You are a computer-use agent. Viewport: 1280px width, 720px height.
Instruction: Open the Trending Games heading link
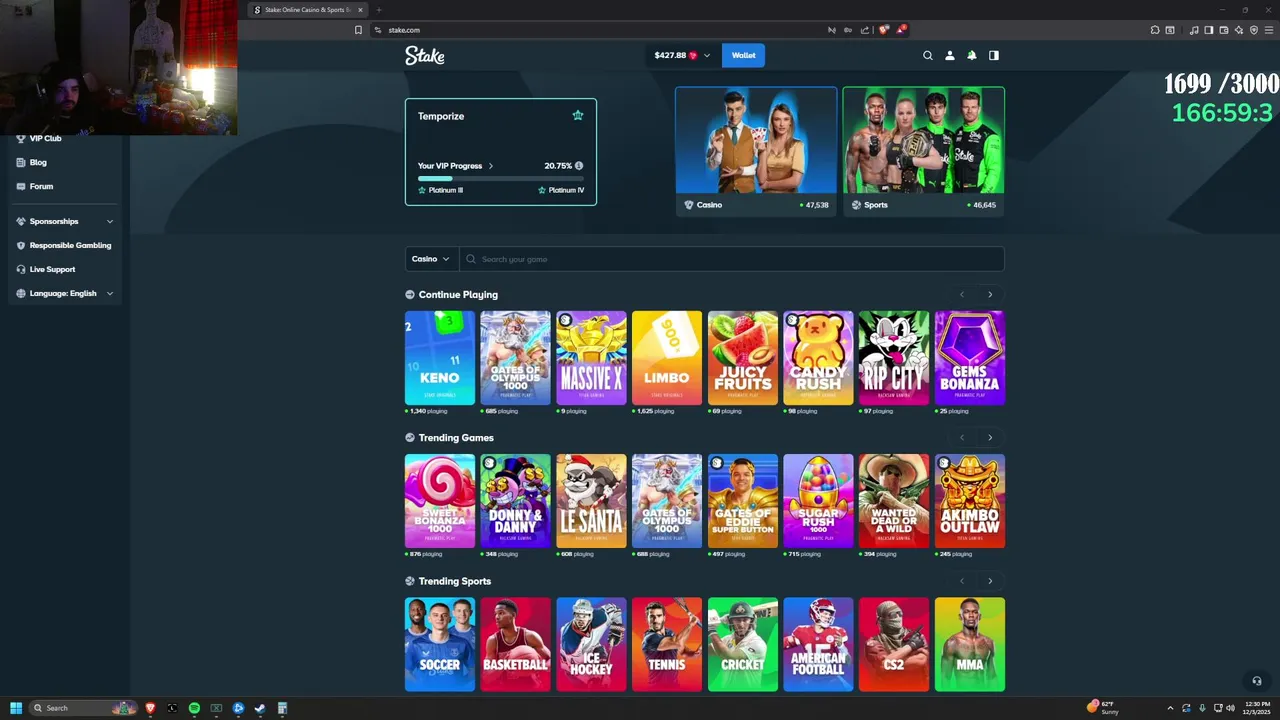pyautogui.click(x=456, y=437)
